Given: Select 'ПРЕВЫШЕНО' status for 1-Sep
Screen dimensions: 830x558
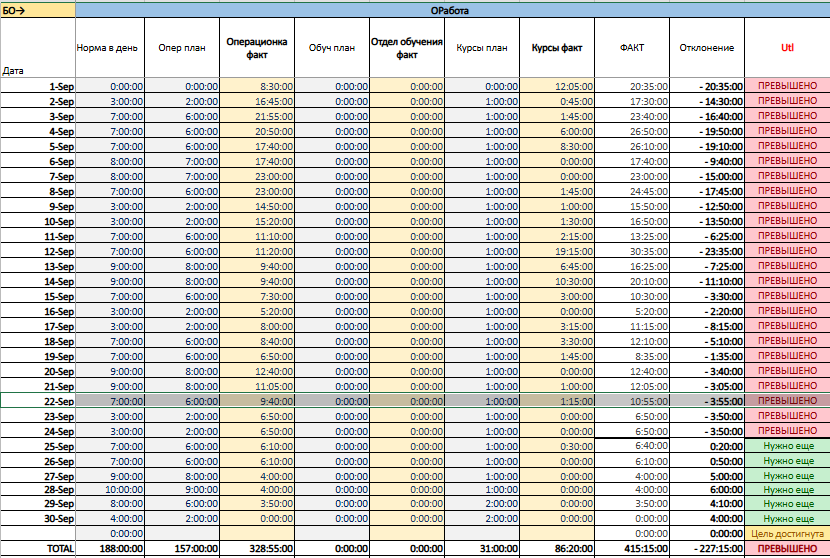Looking at the screenshot, I should [x=787, y=86].
